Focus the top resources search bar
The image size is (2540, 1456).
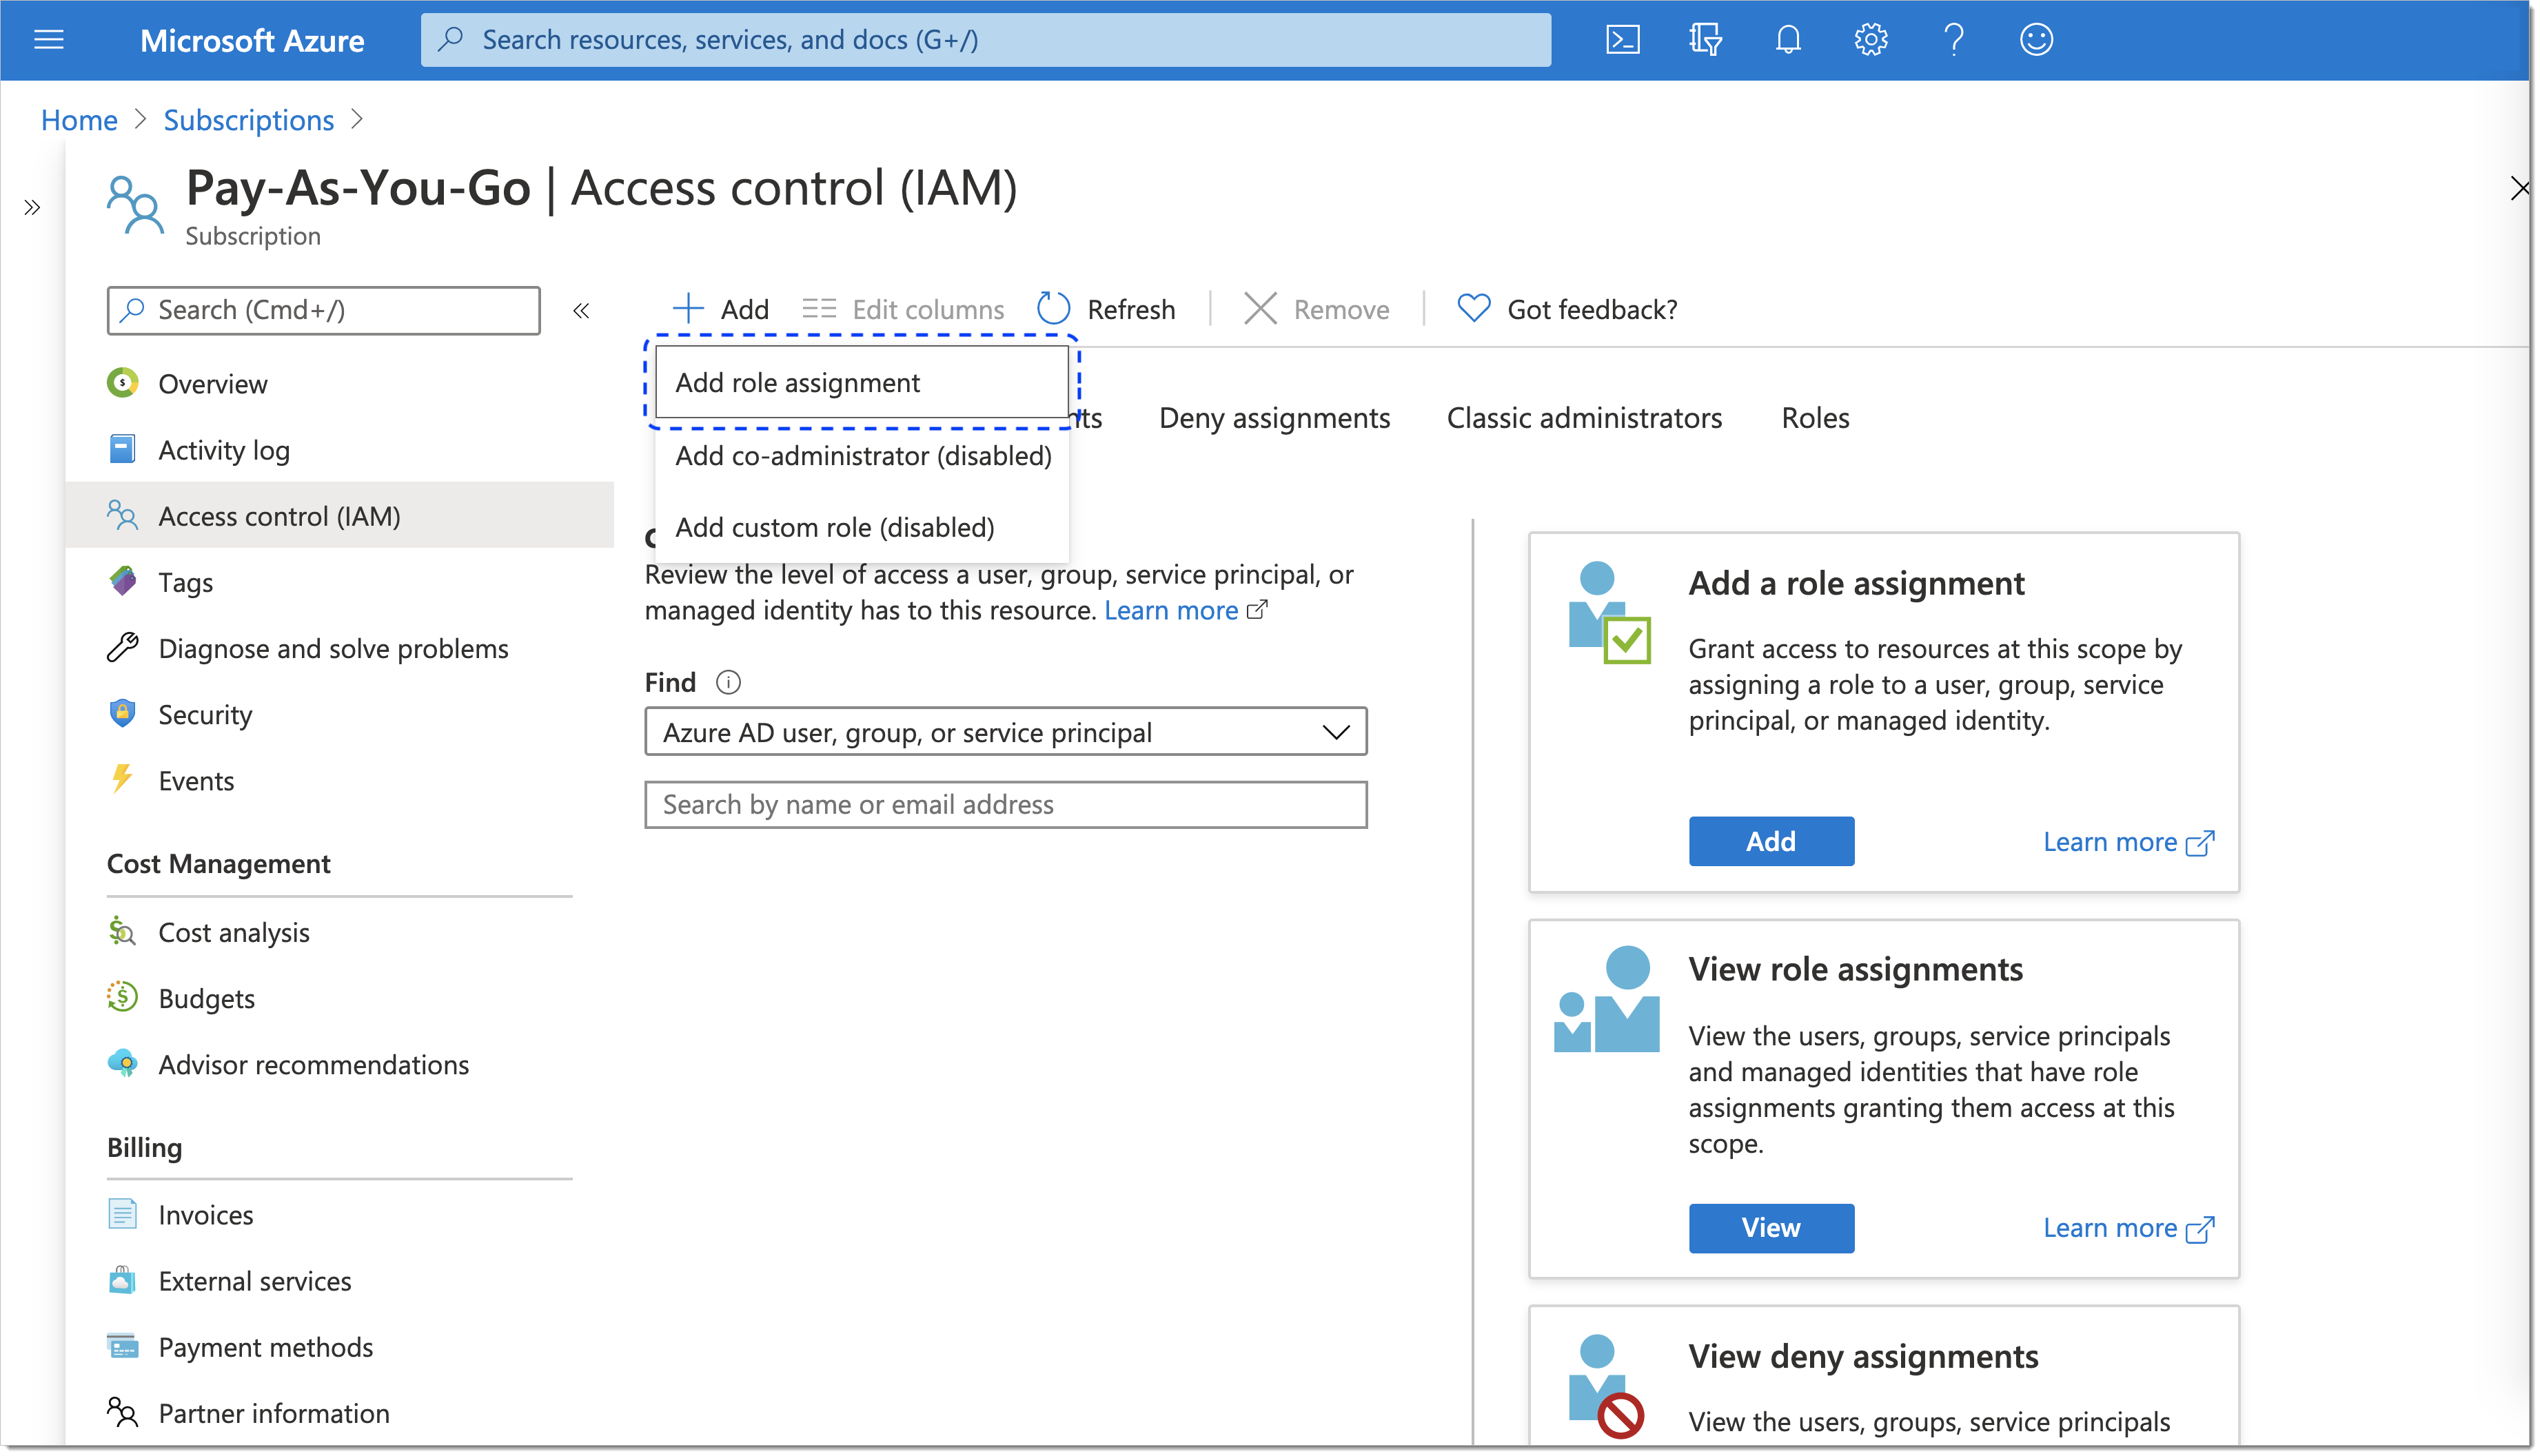click(x=985, y=40)
